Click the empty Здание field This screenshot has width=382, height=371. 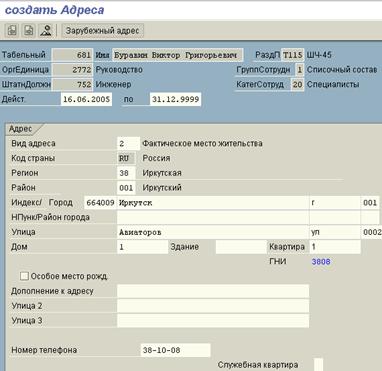click(241, 247)
